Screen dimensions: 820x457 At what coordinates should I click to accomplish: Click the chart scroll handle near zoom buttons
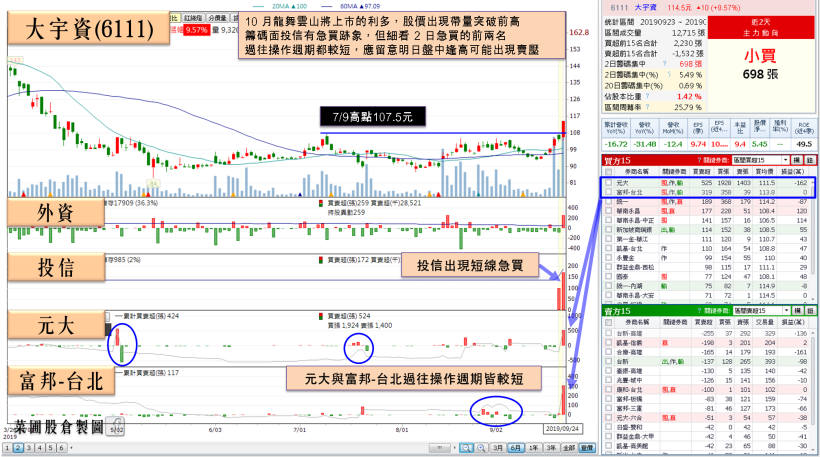[440, 448]
